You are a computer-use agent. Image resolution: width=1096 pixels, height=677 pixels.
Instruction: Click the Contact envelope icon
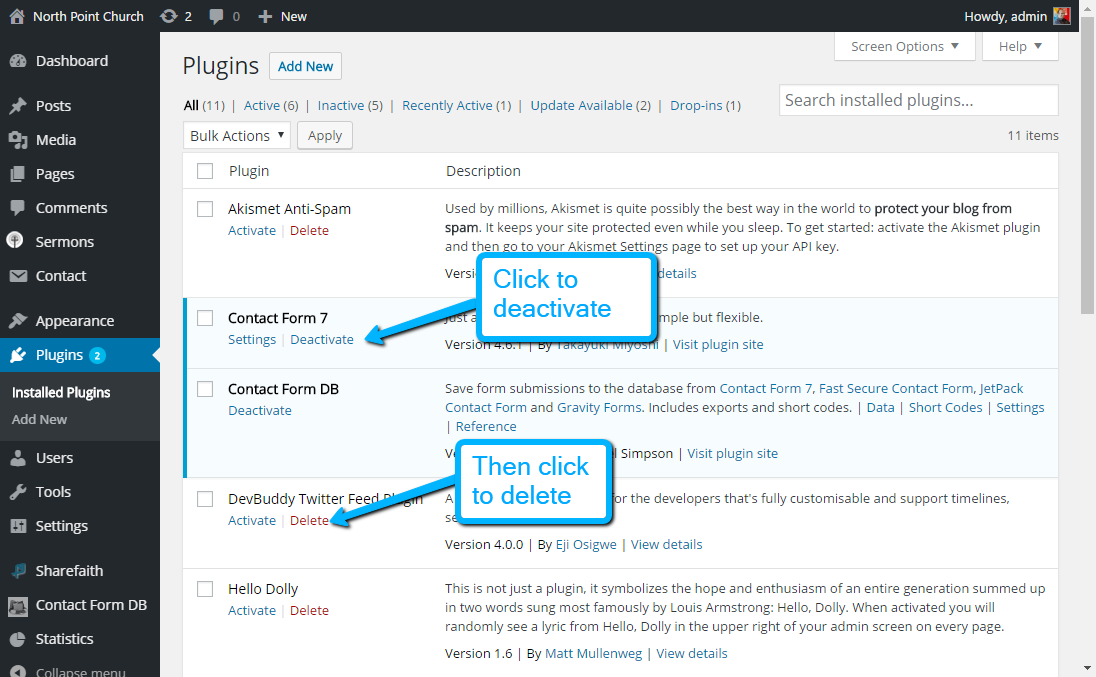[x=17, y=276]
